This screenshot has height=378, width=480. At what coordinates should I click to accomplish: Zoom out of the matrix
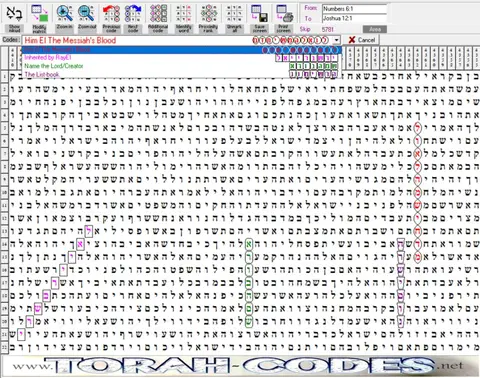(87, 18)
